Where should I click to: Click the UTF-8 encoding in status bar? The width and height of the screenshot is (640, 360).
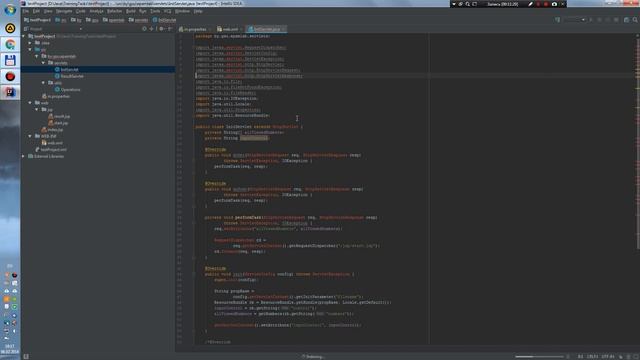[608, 357]
